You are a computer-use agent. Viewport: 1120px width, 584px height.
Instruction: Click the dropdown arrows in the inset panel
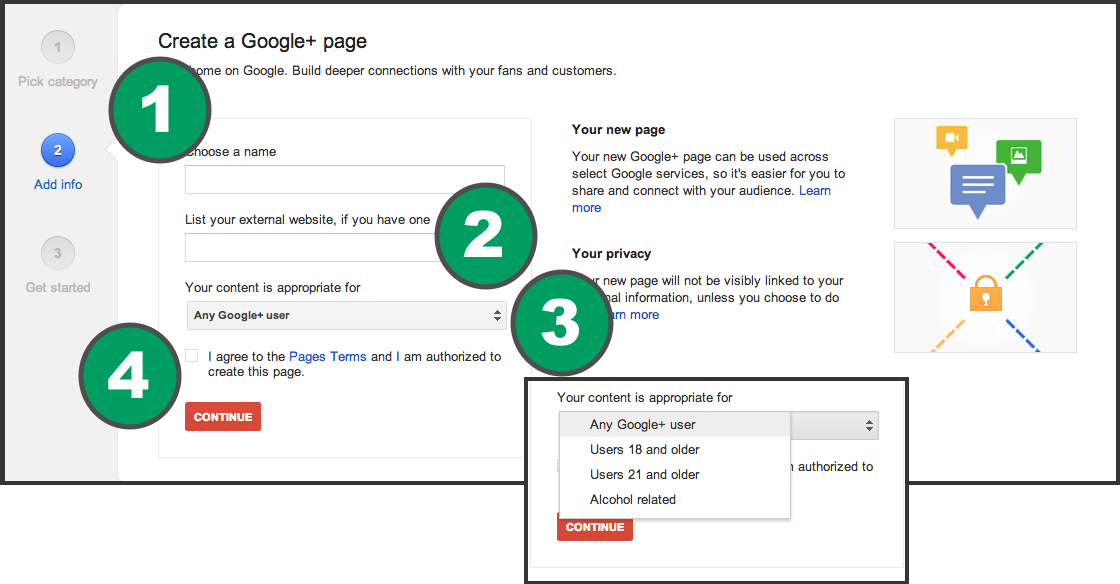(x=869, y=426)
